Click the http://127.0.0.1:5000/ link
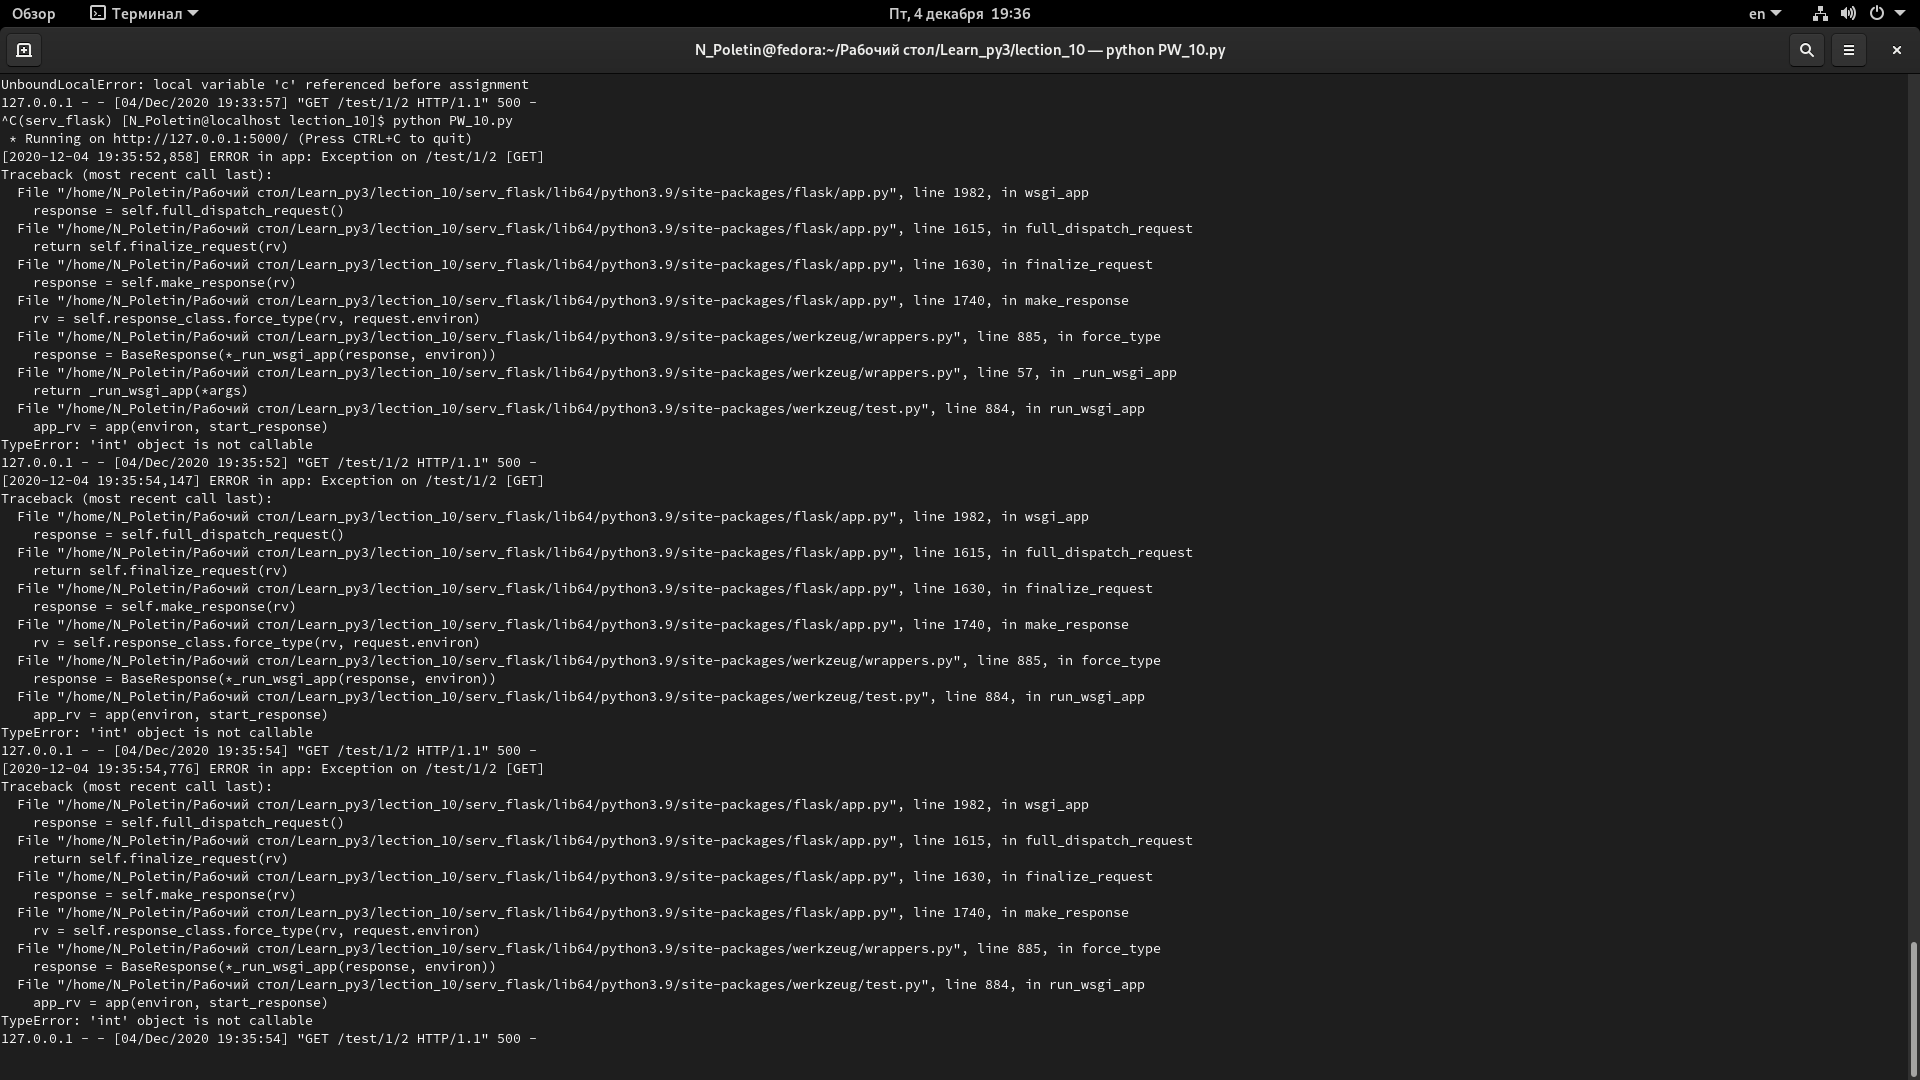The image size is (1920, 1080). [200, 139]
